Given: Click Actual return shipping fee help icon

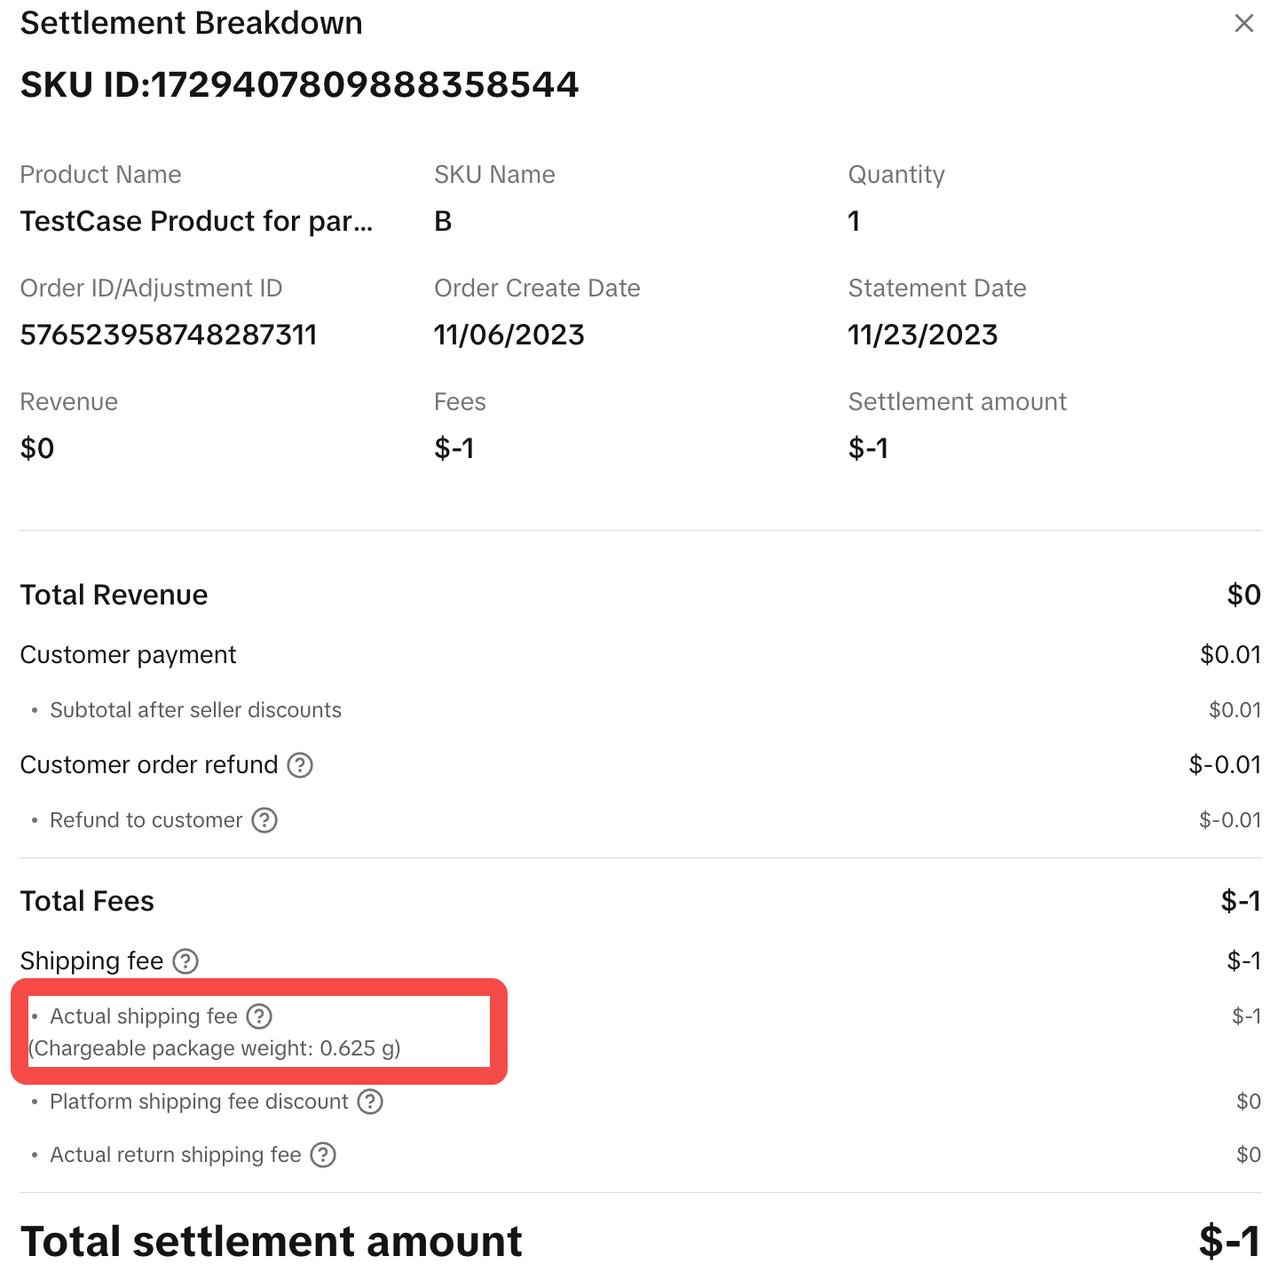Looking at the screenshot, I should (x=323, y=1155).
